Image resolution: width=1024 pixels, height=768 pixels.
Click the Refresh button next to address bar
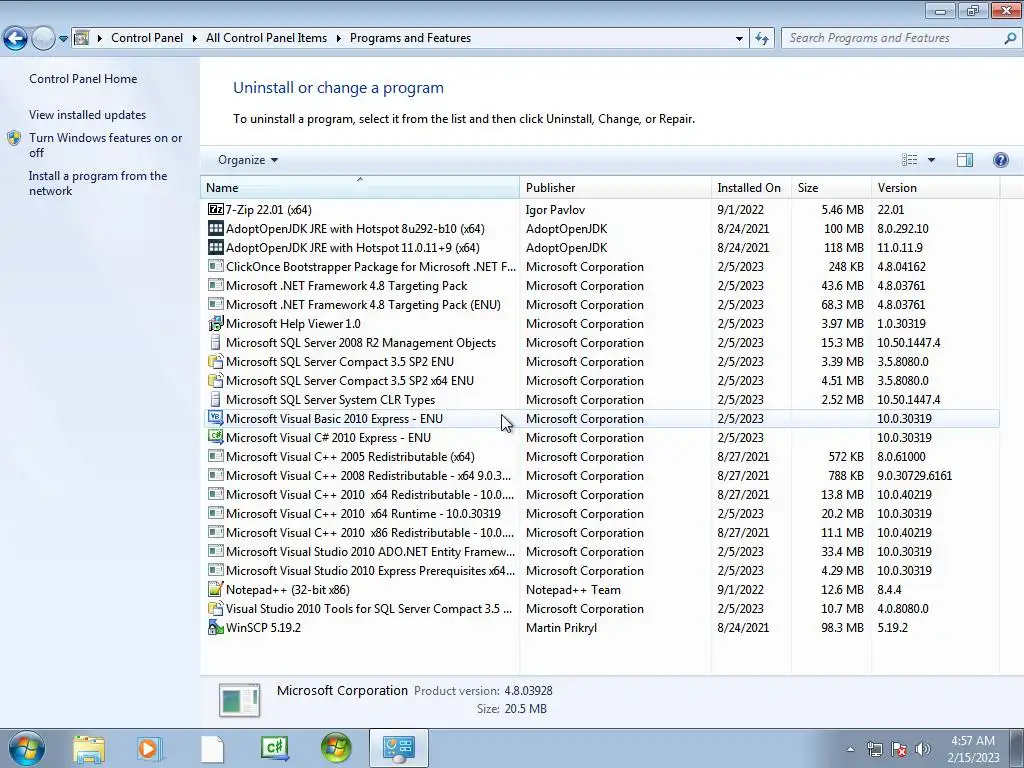[761, 38]
